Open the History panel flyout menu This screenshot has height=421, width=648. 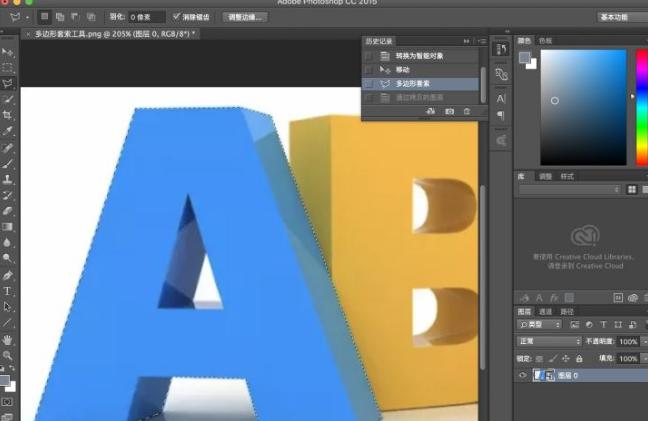point(482,41)
